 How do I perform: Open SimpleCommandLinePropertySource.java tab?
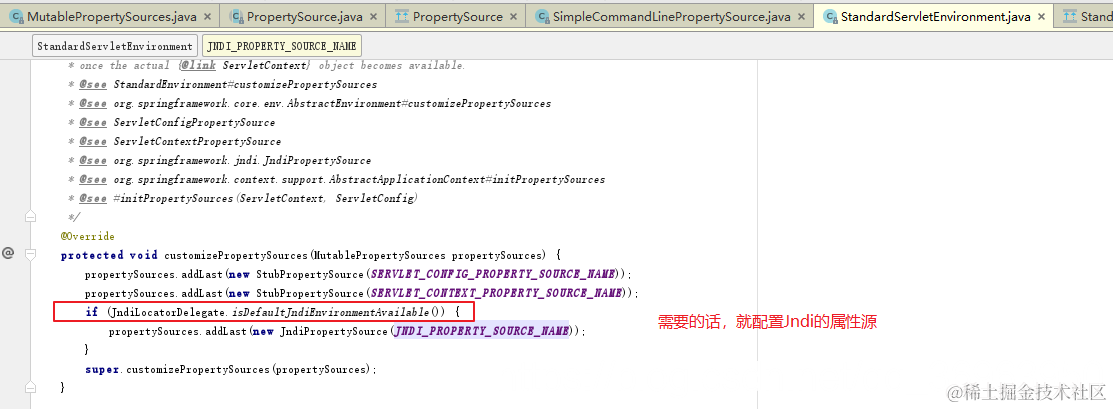click(x=671, y=16)
